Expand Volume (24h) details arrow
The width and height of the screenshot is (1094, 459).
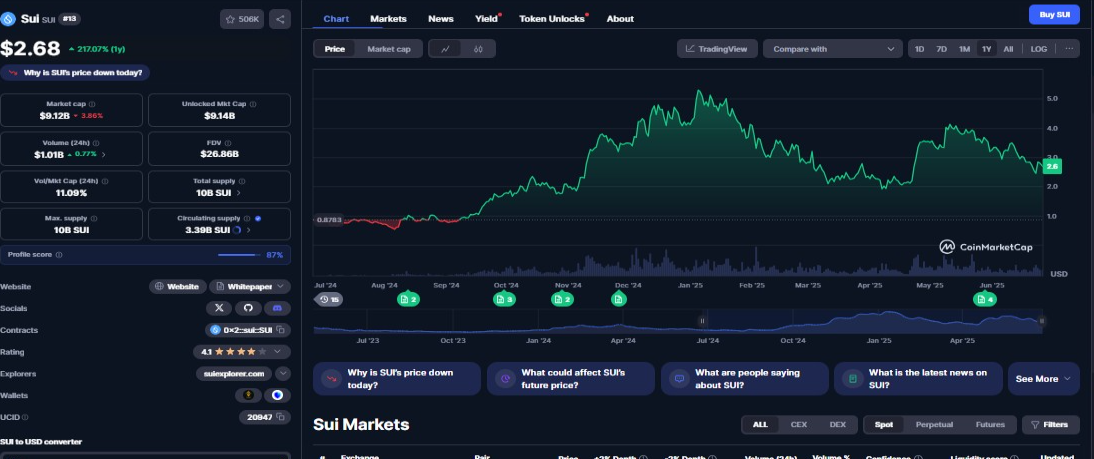[x=104, y=155]
